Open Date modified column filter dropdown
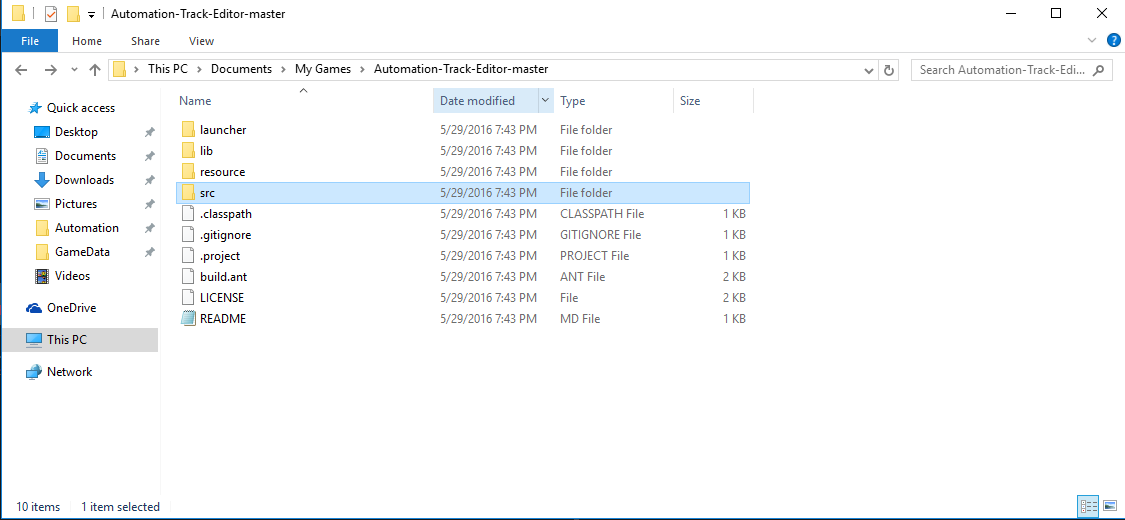Screen dimensions: 1125x520 tap(545, 101)
